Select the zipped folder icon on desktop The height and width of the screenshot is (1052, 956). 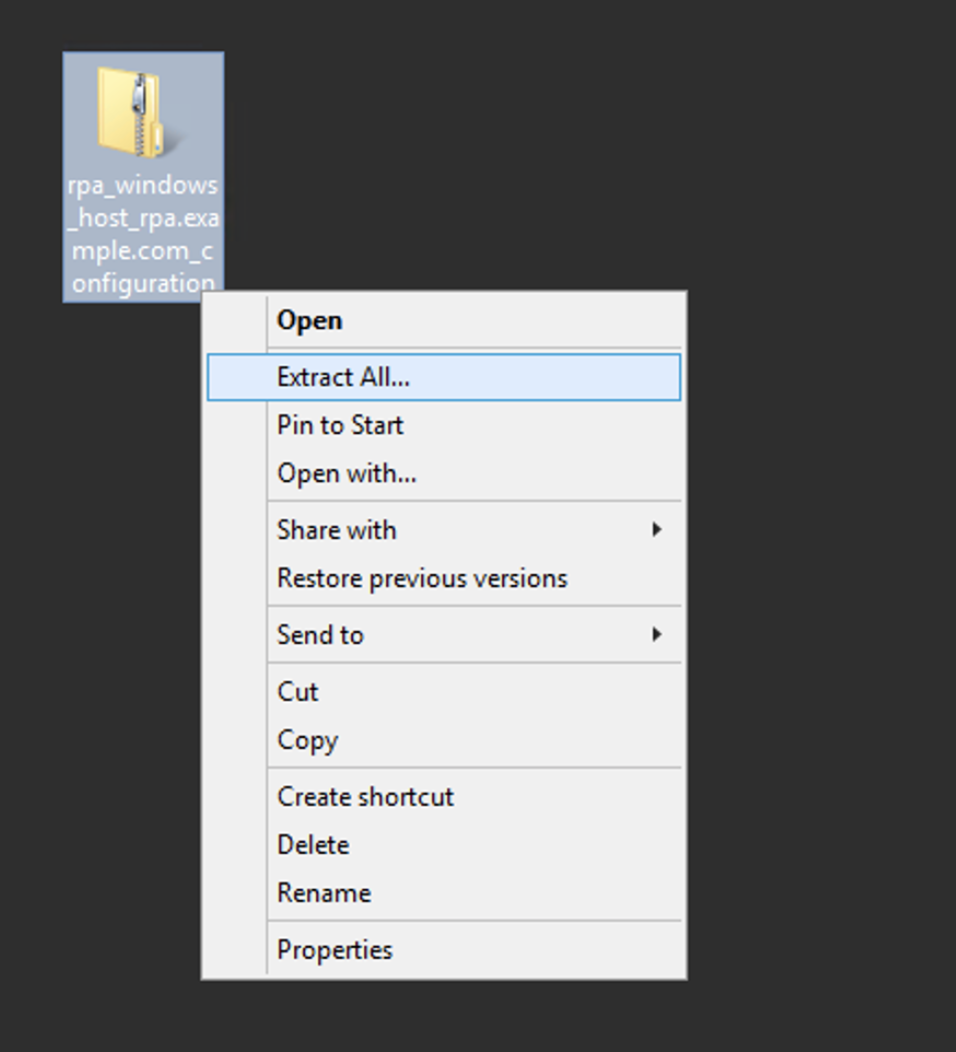point(139,112)
